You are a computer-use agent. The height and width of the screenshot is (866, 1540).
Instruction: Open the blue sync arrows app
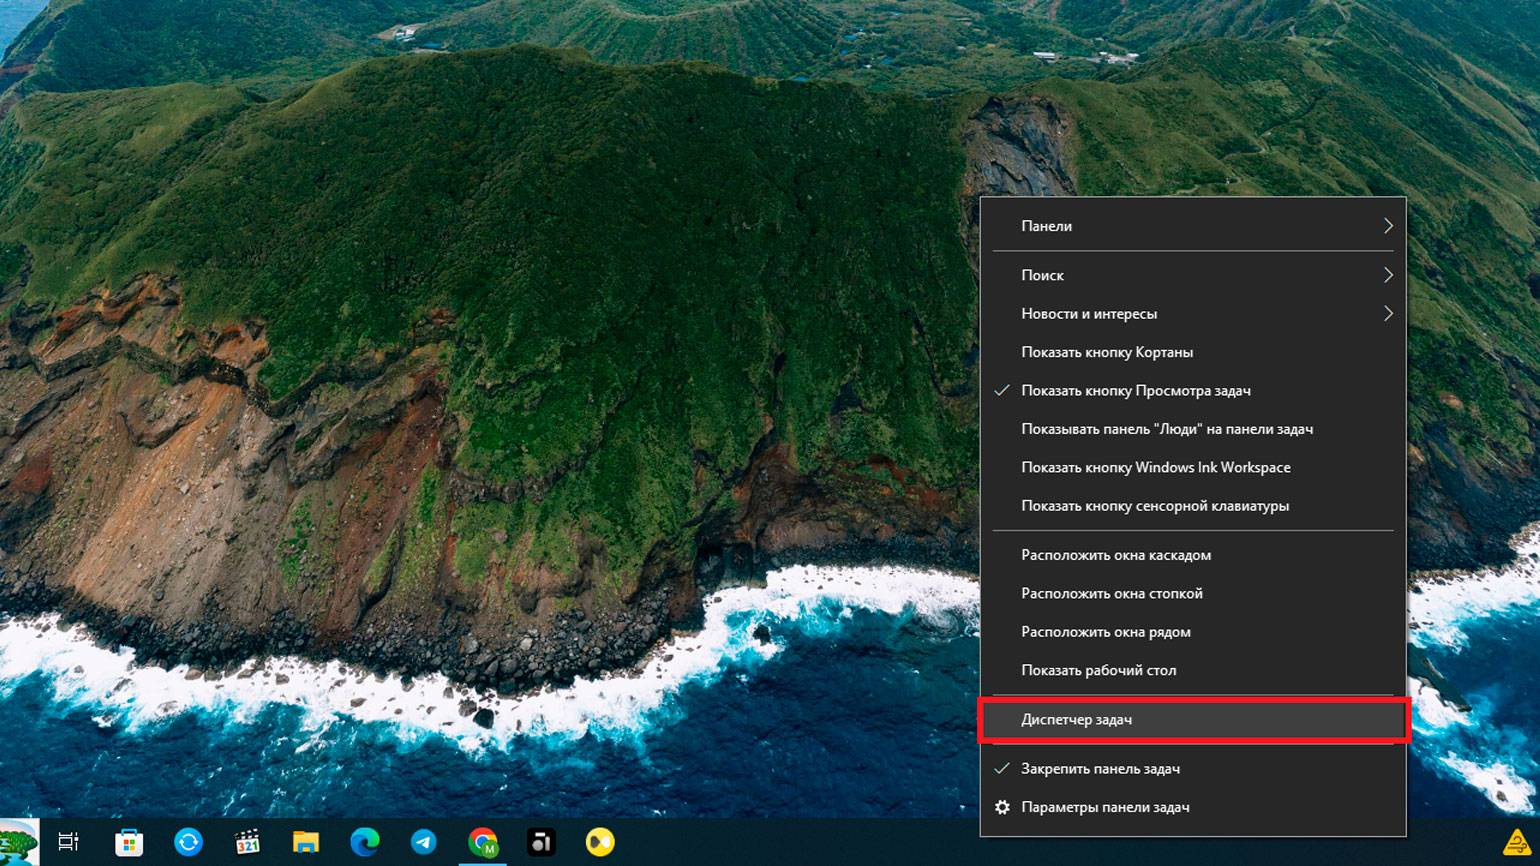188,842
